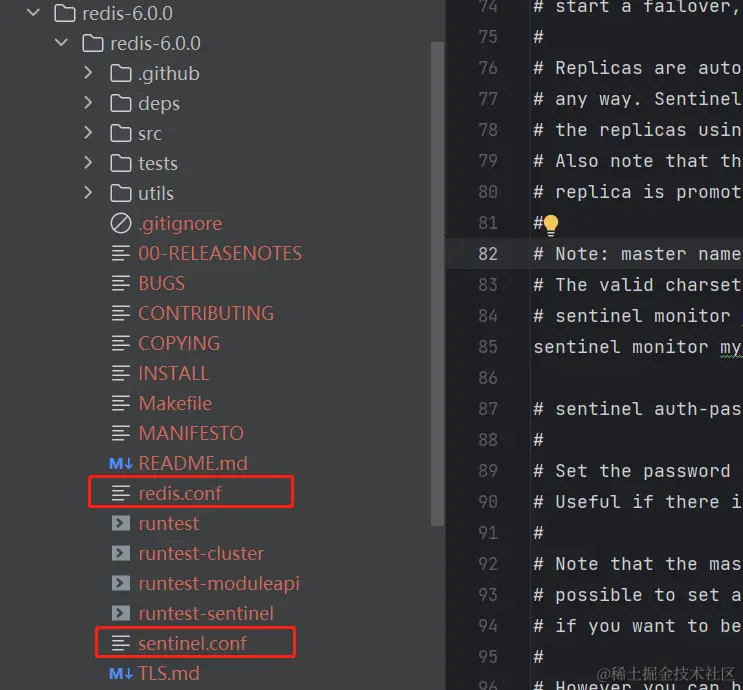This screenshot has height=690, width=743.
Task: Expand the src folder
Action: coord(88,133)
